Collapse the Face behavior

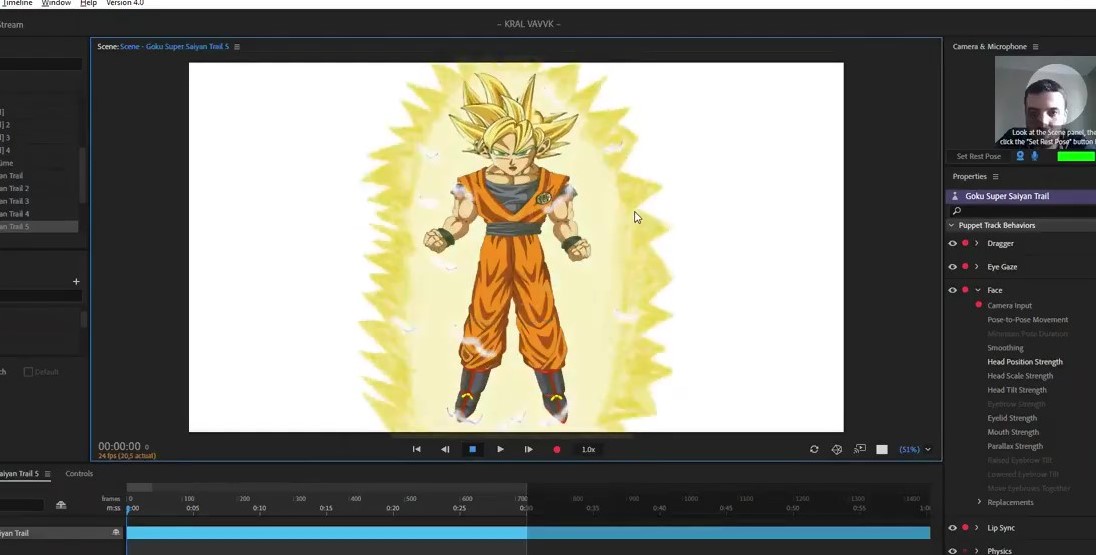(978, 290)
